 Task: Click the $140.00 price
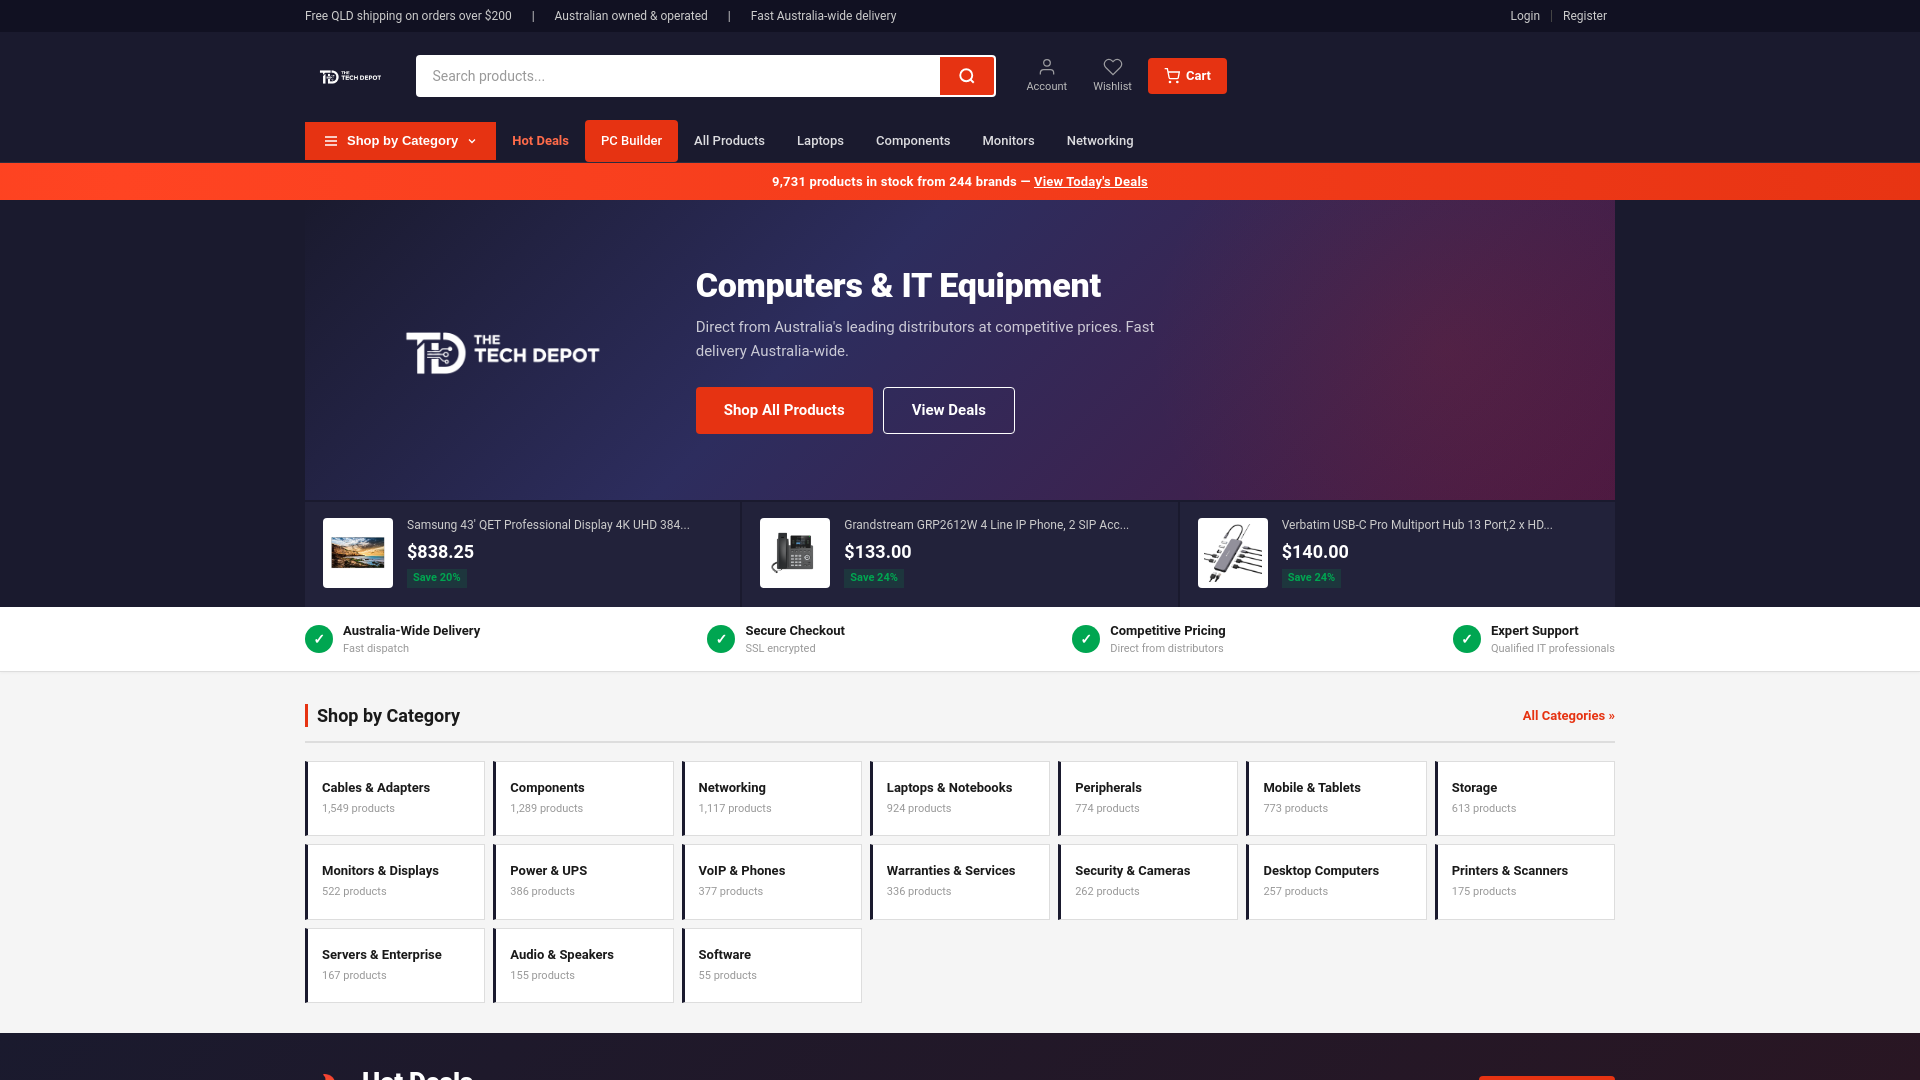(1315, 552)
